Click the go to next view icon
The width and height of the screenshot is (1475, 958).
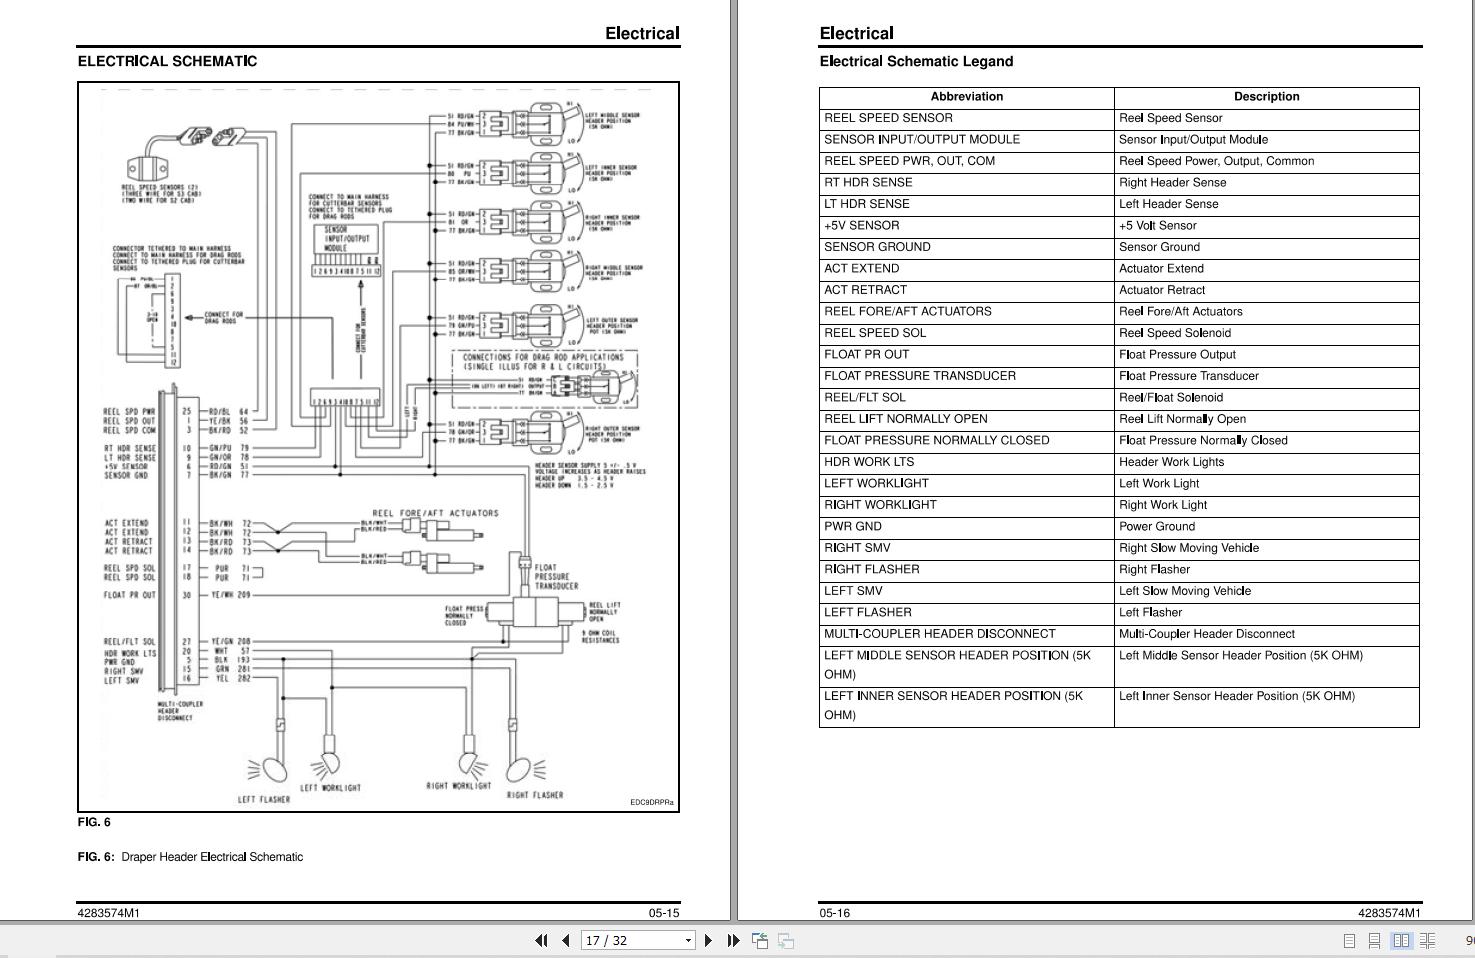pos(786,940)
